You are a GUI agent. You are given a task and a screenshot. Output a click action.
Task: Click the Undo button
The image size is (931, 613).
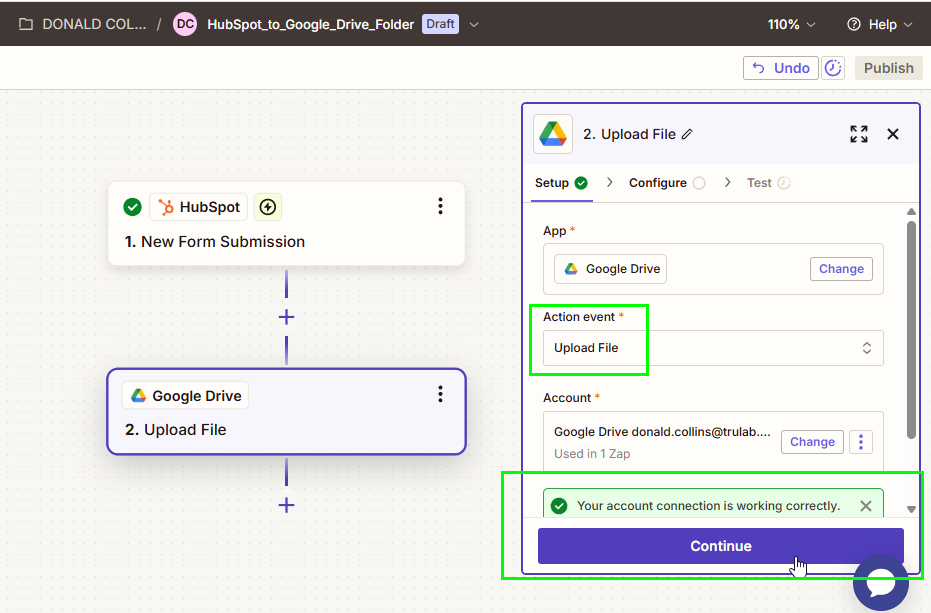click(781, 68)
